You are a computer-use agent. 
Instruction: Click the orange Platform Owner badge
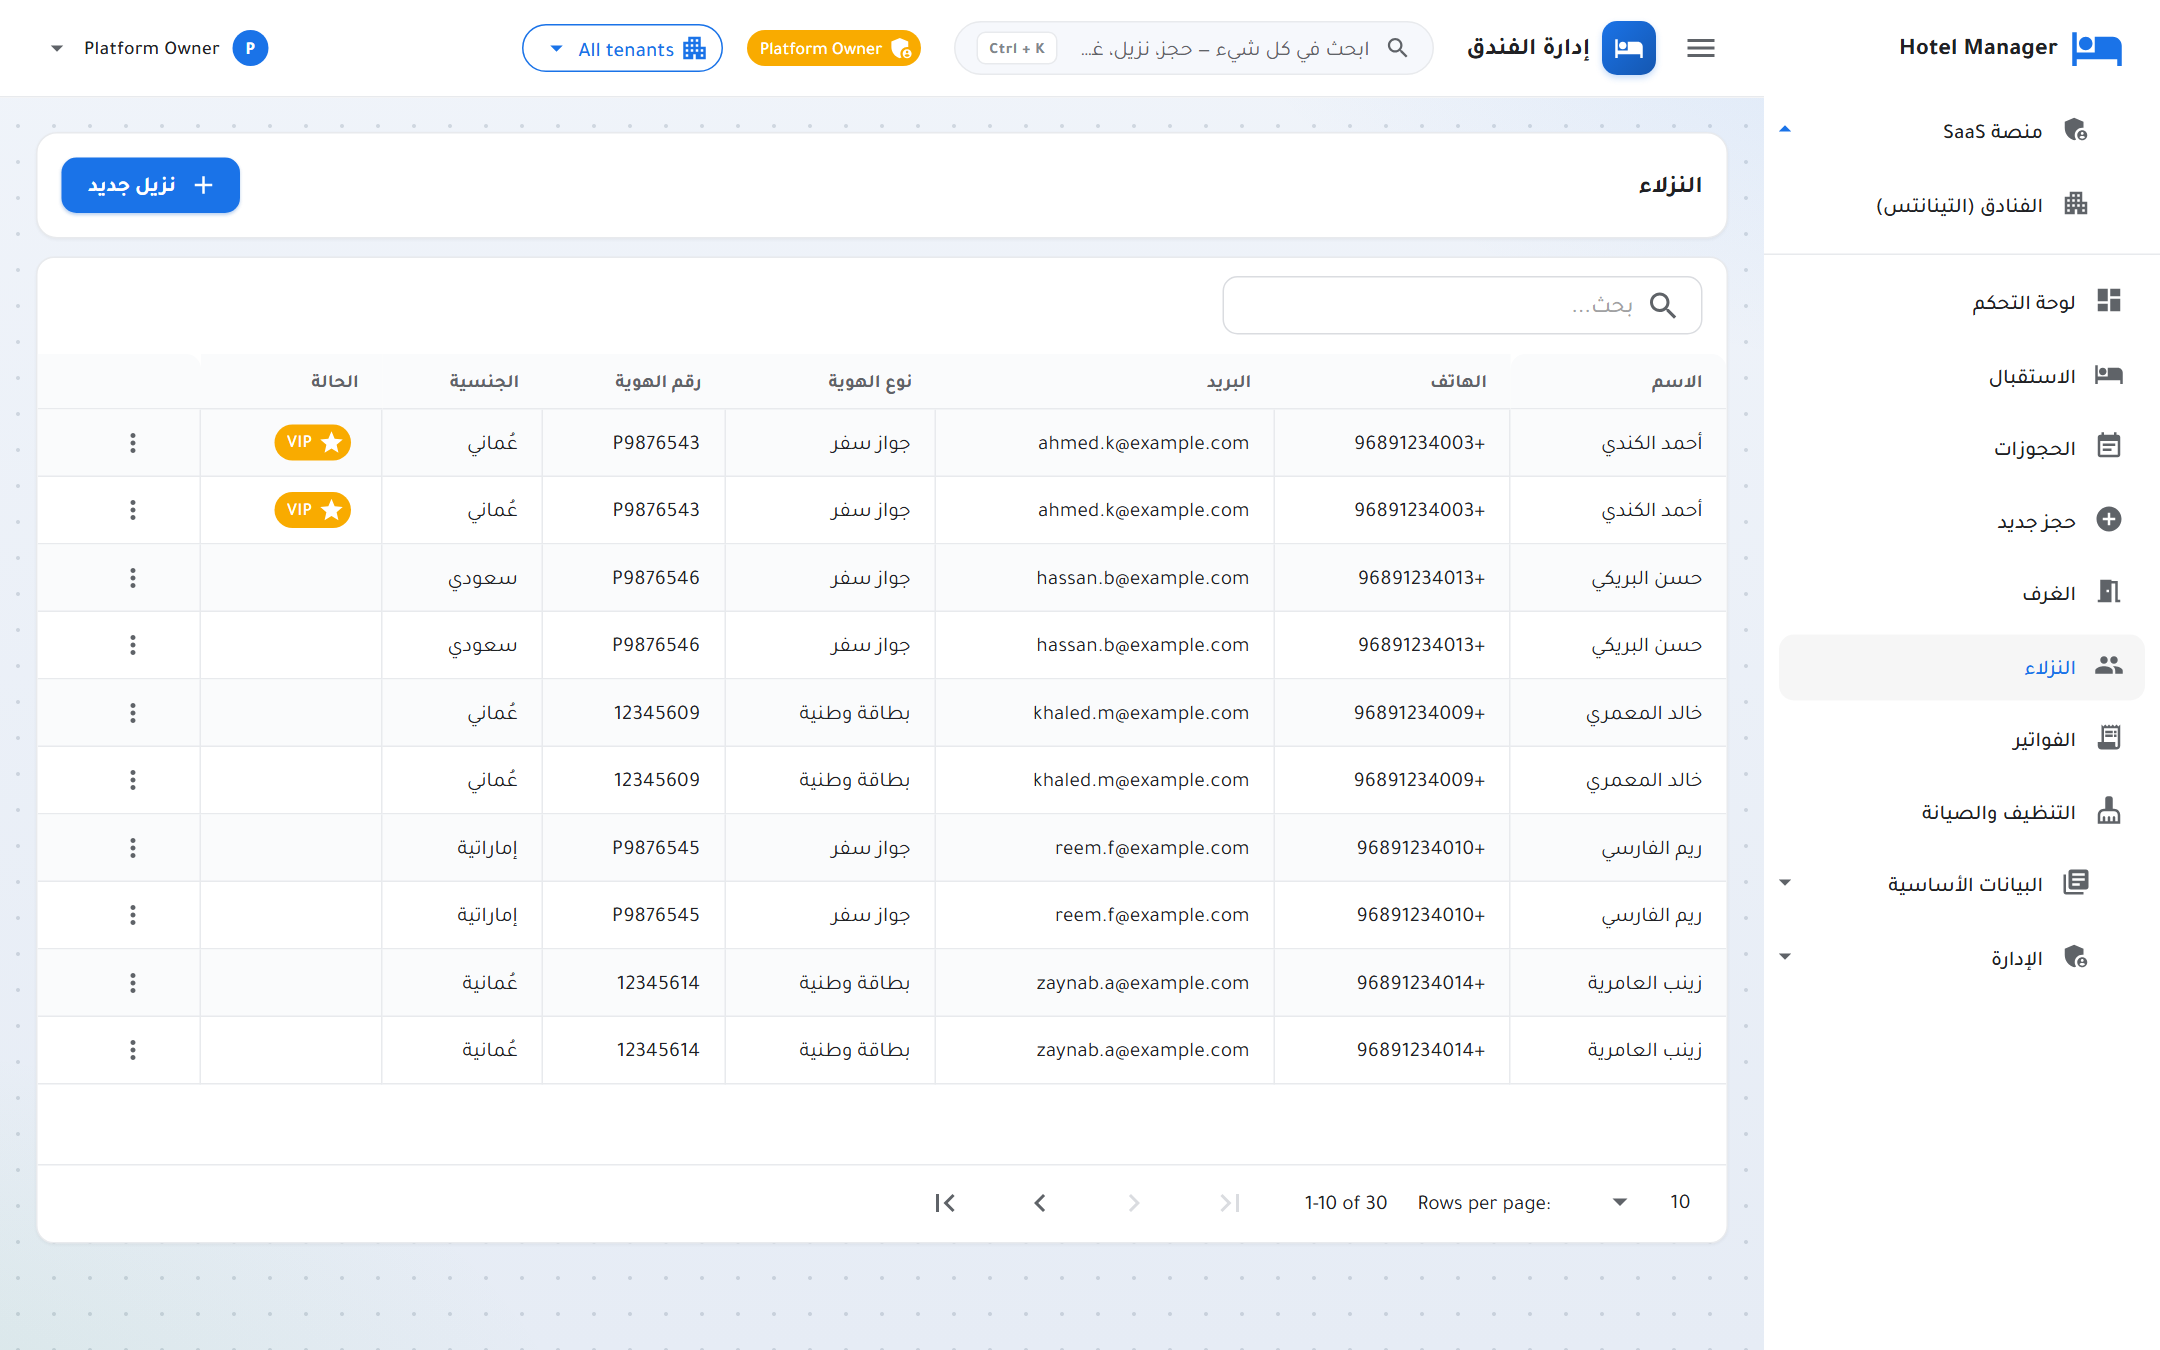tap(834, 48)
